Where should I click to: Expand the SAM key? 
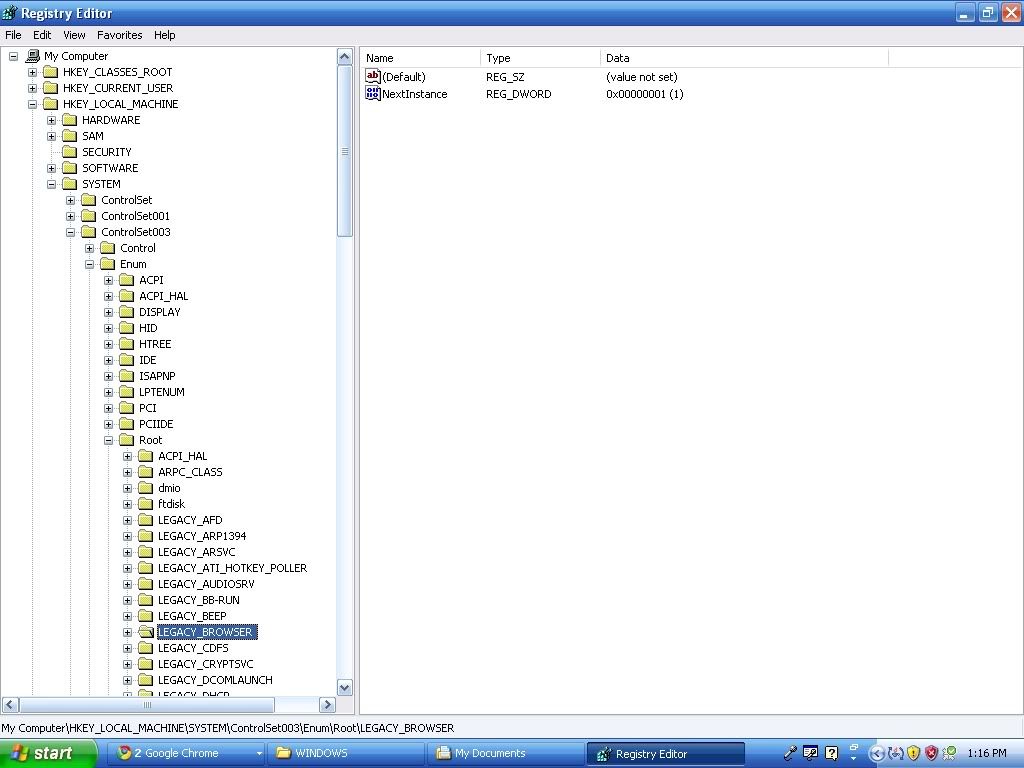(x=52, y=136)
